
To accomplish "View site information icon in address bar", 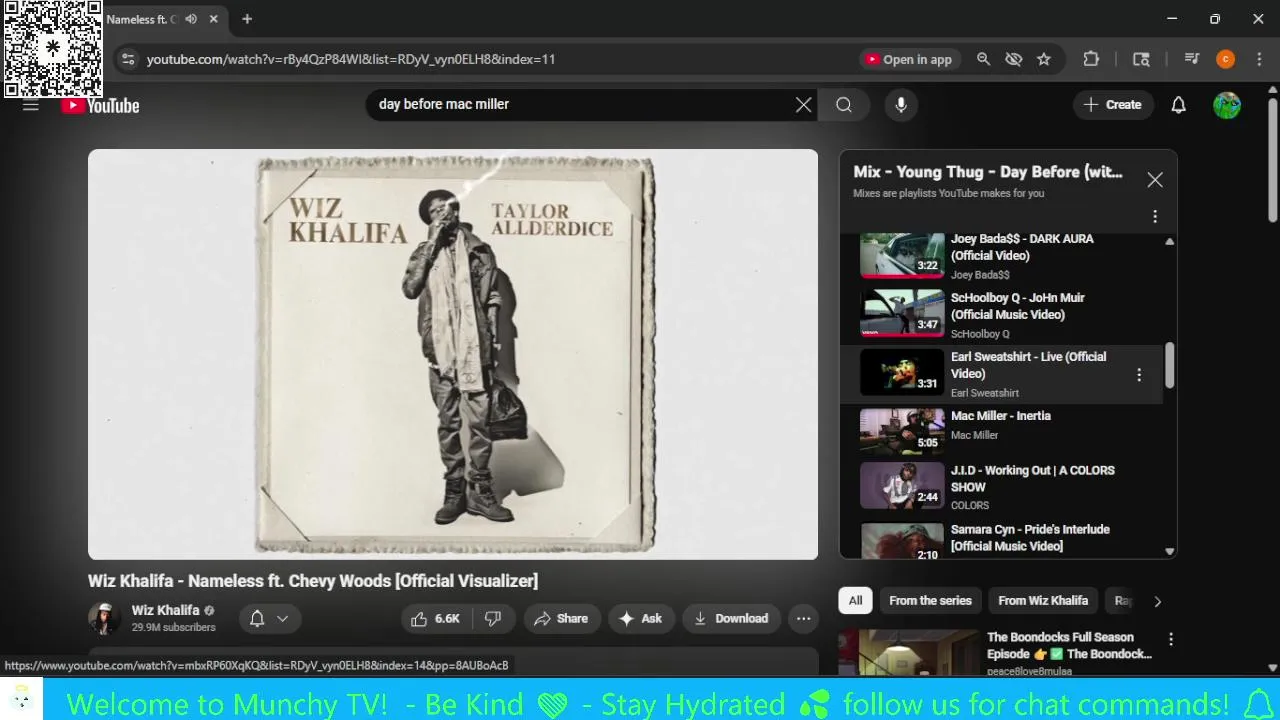I will [127, 59].
